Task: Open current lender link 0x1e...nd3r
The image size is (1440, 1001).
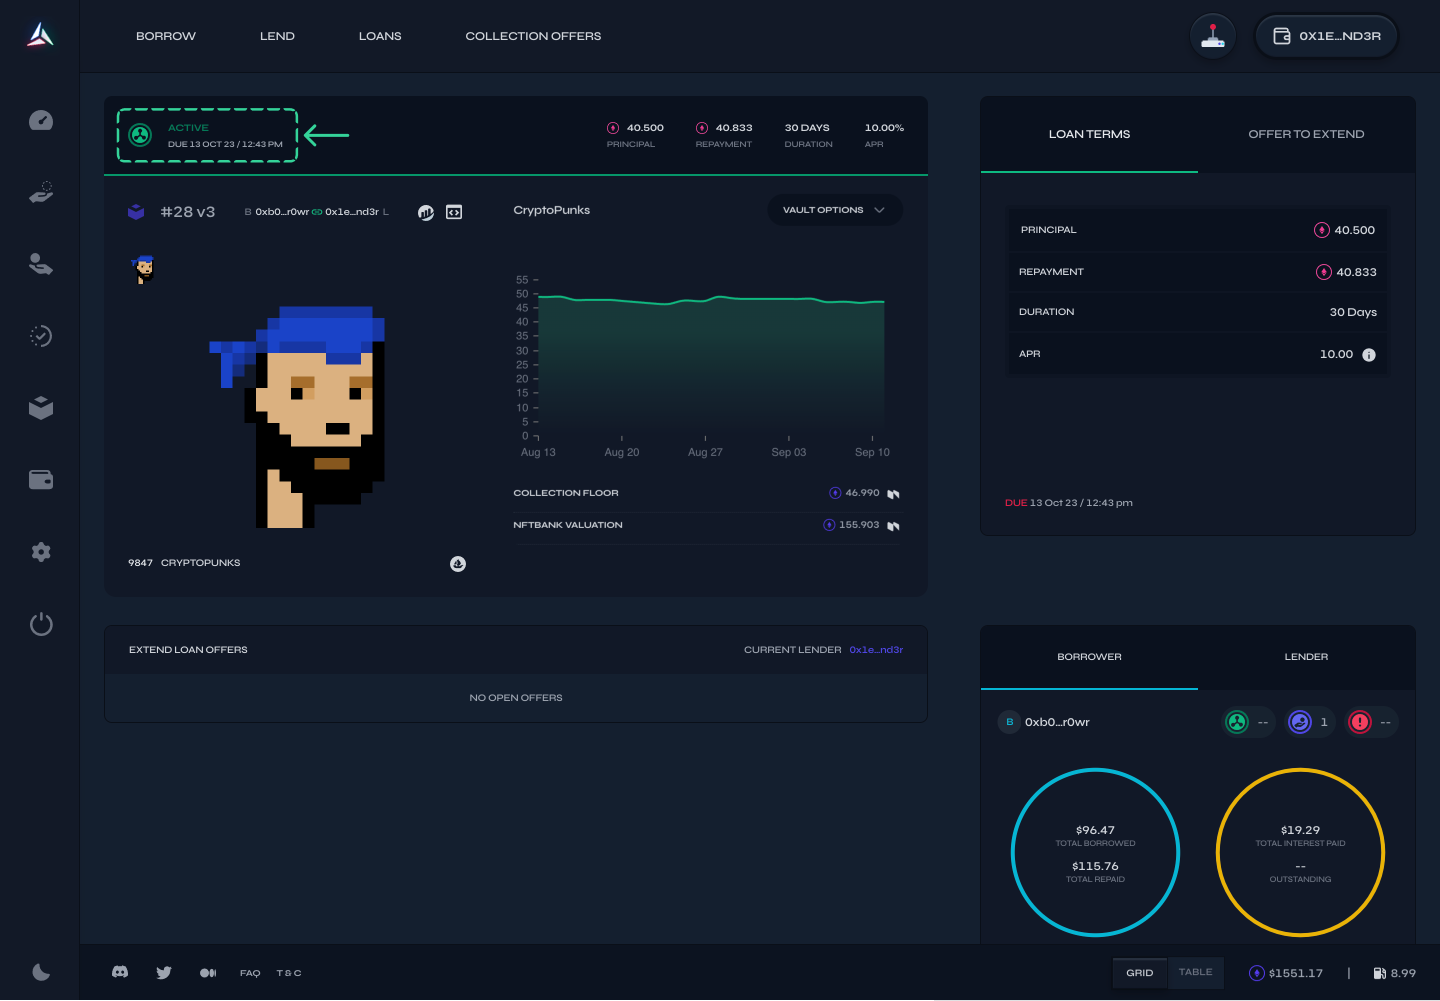Action: [x=876, y=650]
